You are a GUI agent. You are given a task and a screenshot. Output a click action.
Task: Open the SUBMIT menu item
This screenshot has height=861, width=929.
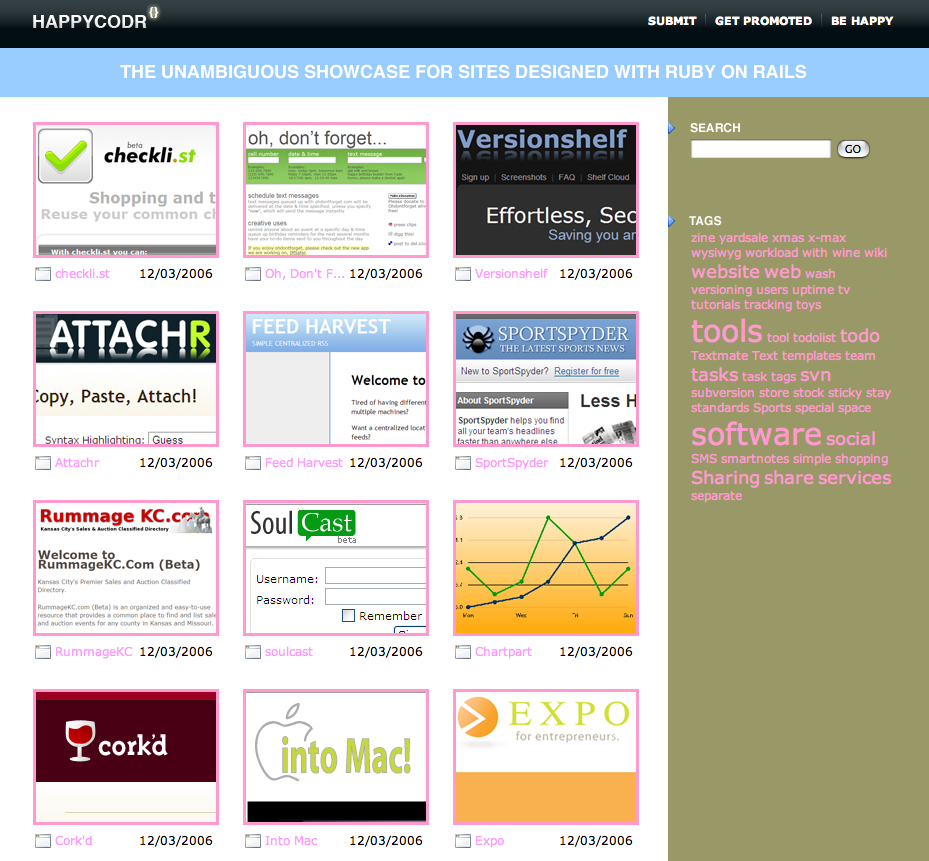click(x=672, y=21)
